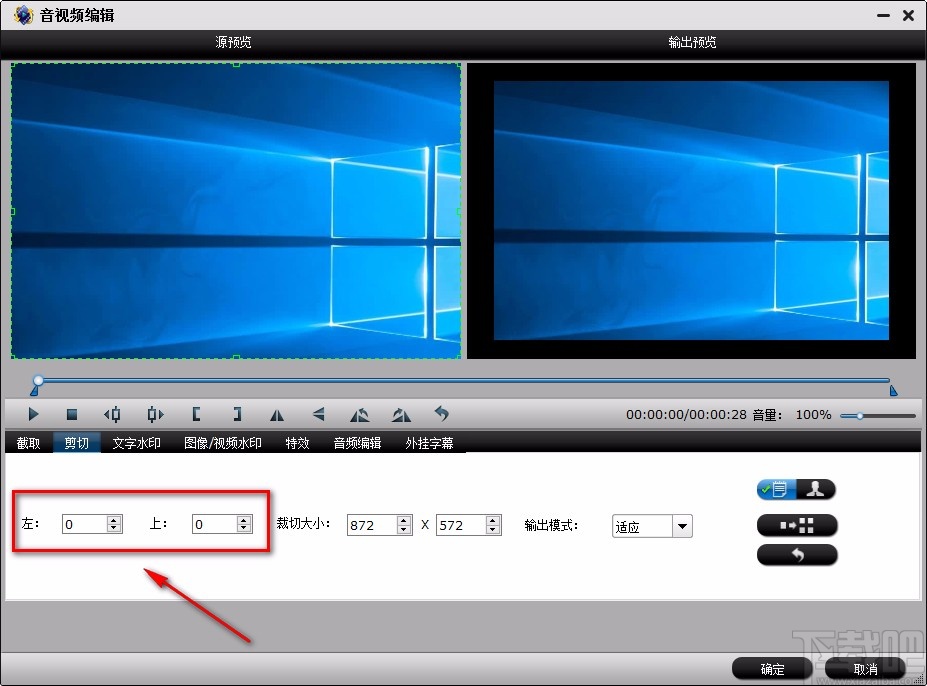Set the clip start point marker
The image size is (927, 686).
click(196, 414)
